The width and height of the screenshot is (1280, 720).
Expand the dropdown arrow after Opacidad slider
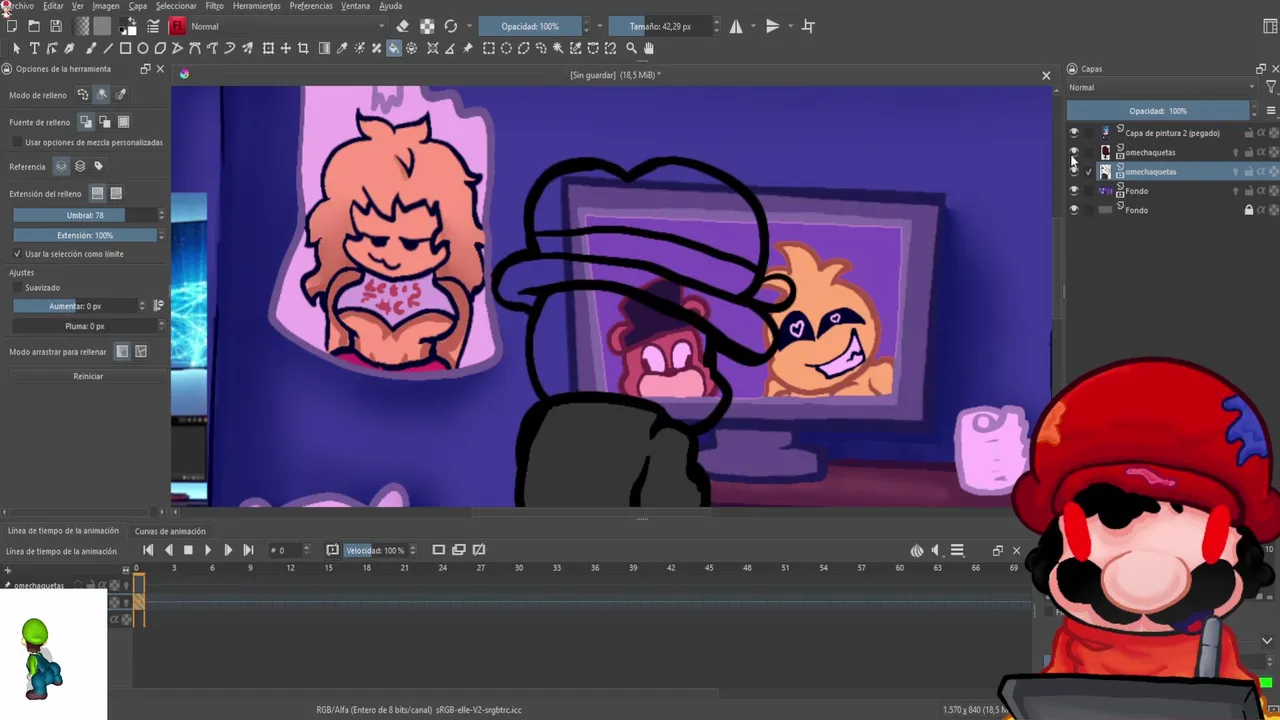click(x=599, y=26)
